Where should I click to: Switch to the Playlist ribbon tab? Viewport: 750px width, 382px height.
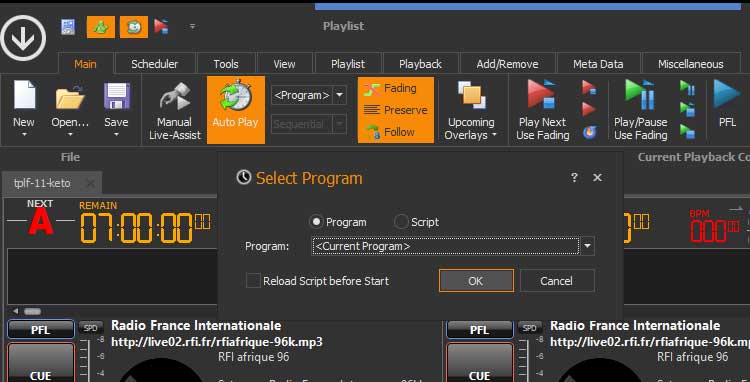348,64
